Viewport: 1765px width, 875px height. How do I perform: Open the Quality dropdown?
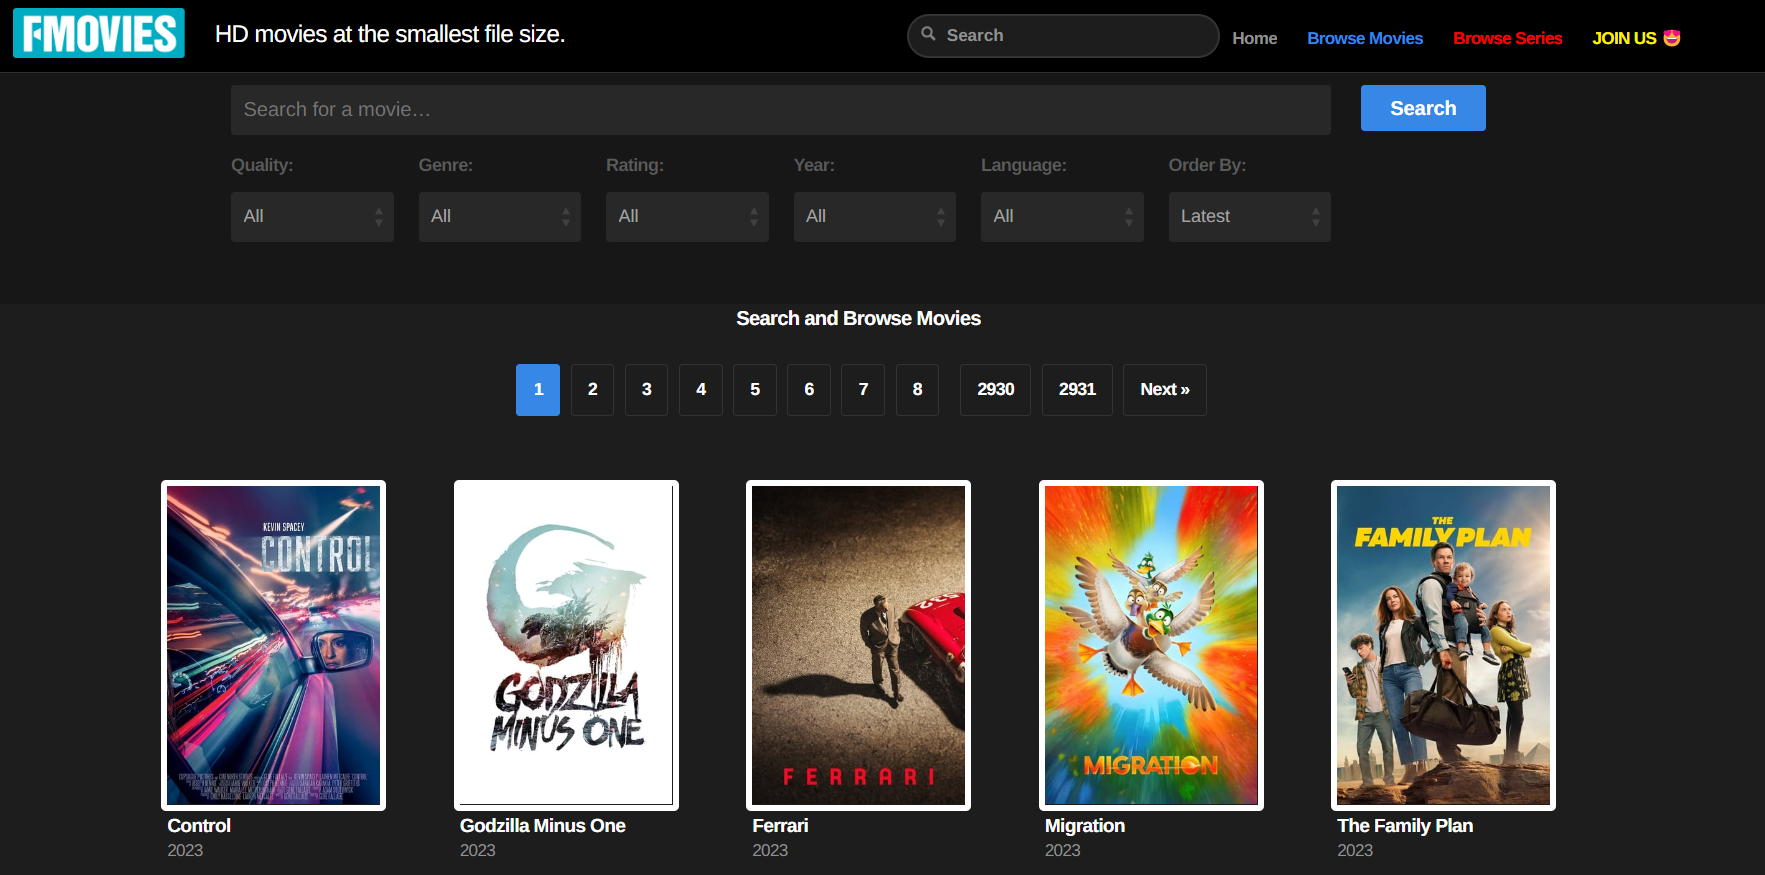[x=312, y=217]
